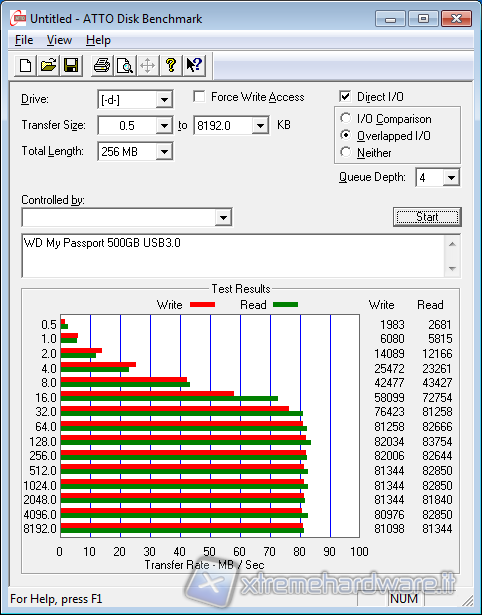The width and height of the screenshot is (482, 615).
Task: Click the About question mark icon
Action: 171,65
